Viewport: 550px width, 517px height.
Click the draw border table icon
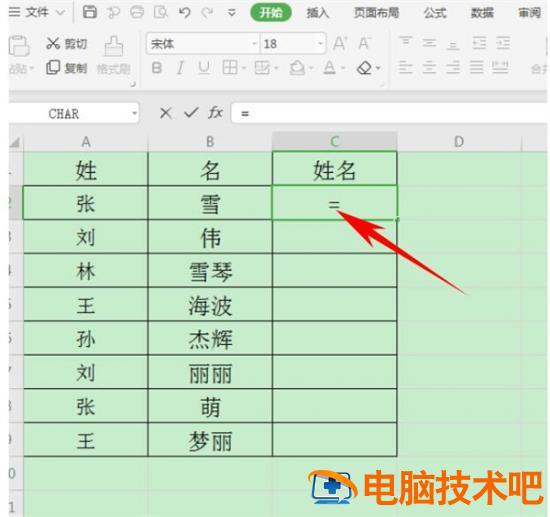tap(262, 67)
